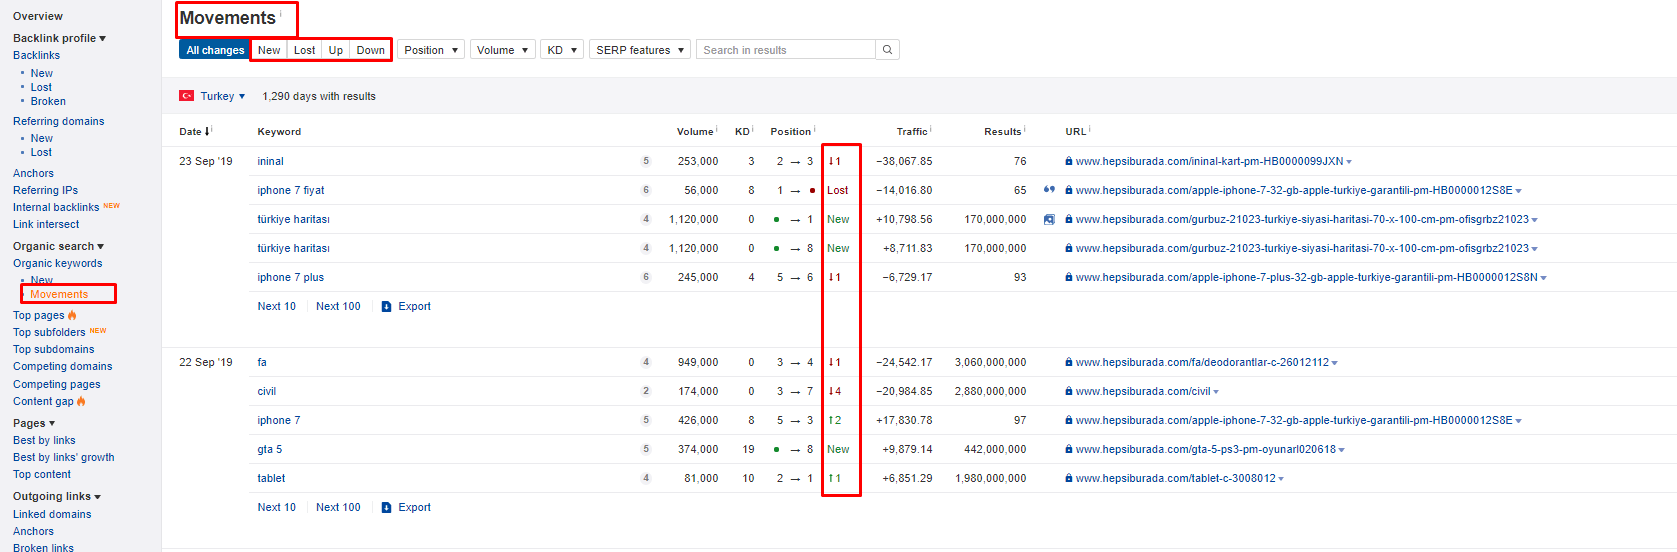Viewport: 1677px width, 552px height.
Task: Click Next 10 under 23 Sep results
Action: coord(277,306)
